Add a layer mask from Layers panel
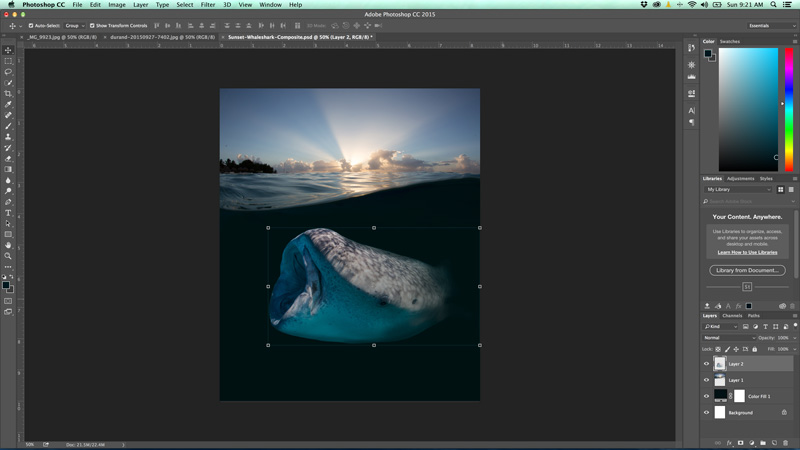The width and height of the screenshot is (800, 450). pyautogui.click(x=740, y=442)
